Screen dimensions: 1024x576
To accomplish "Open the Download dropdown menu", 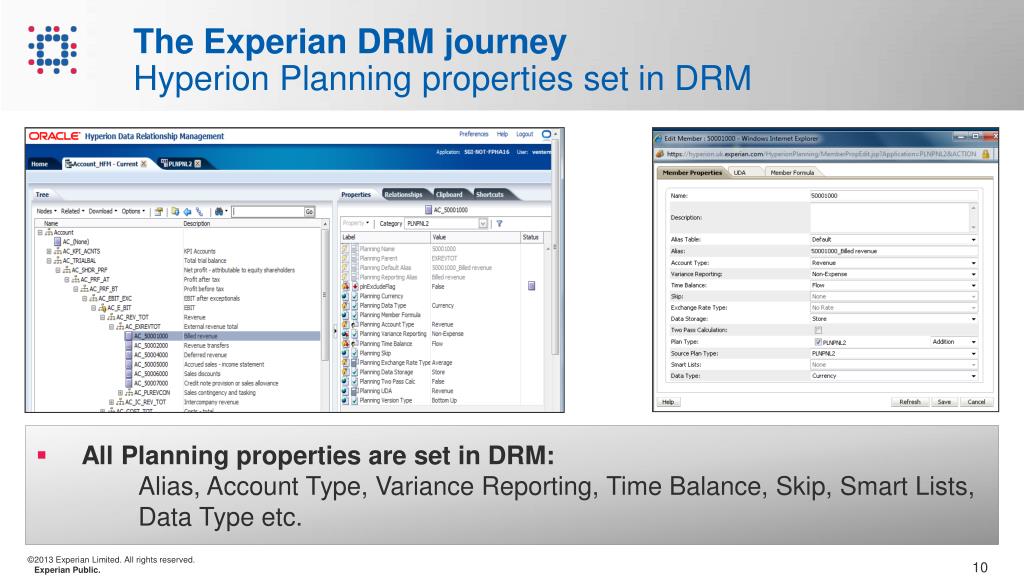I will 103,212.
